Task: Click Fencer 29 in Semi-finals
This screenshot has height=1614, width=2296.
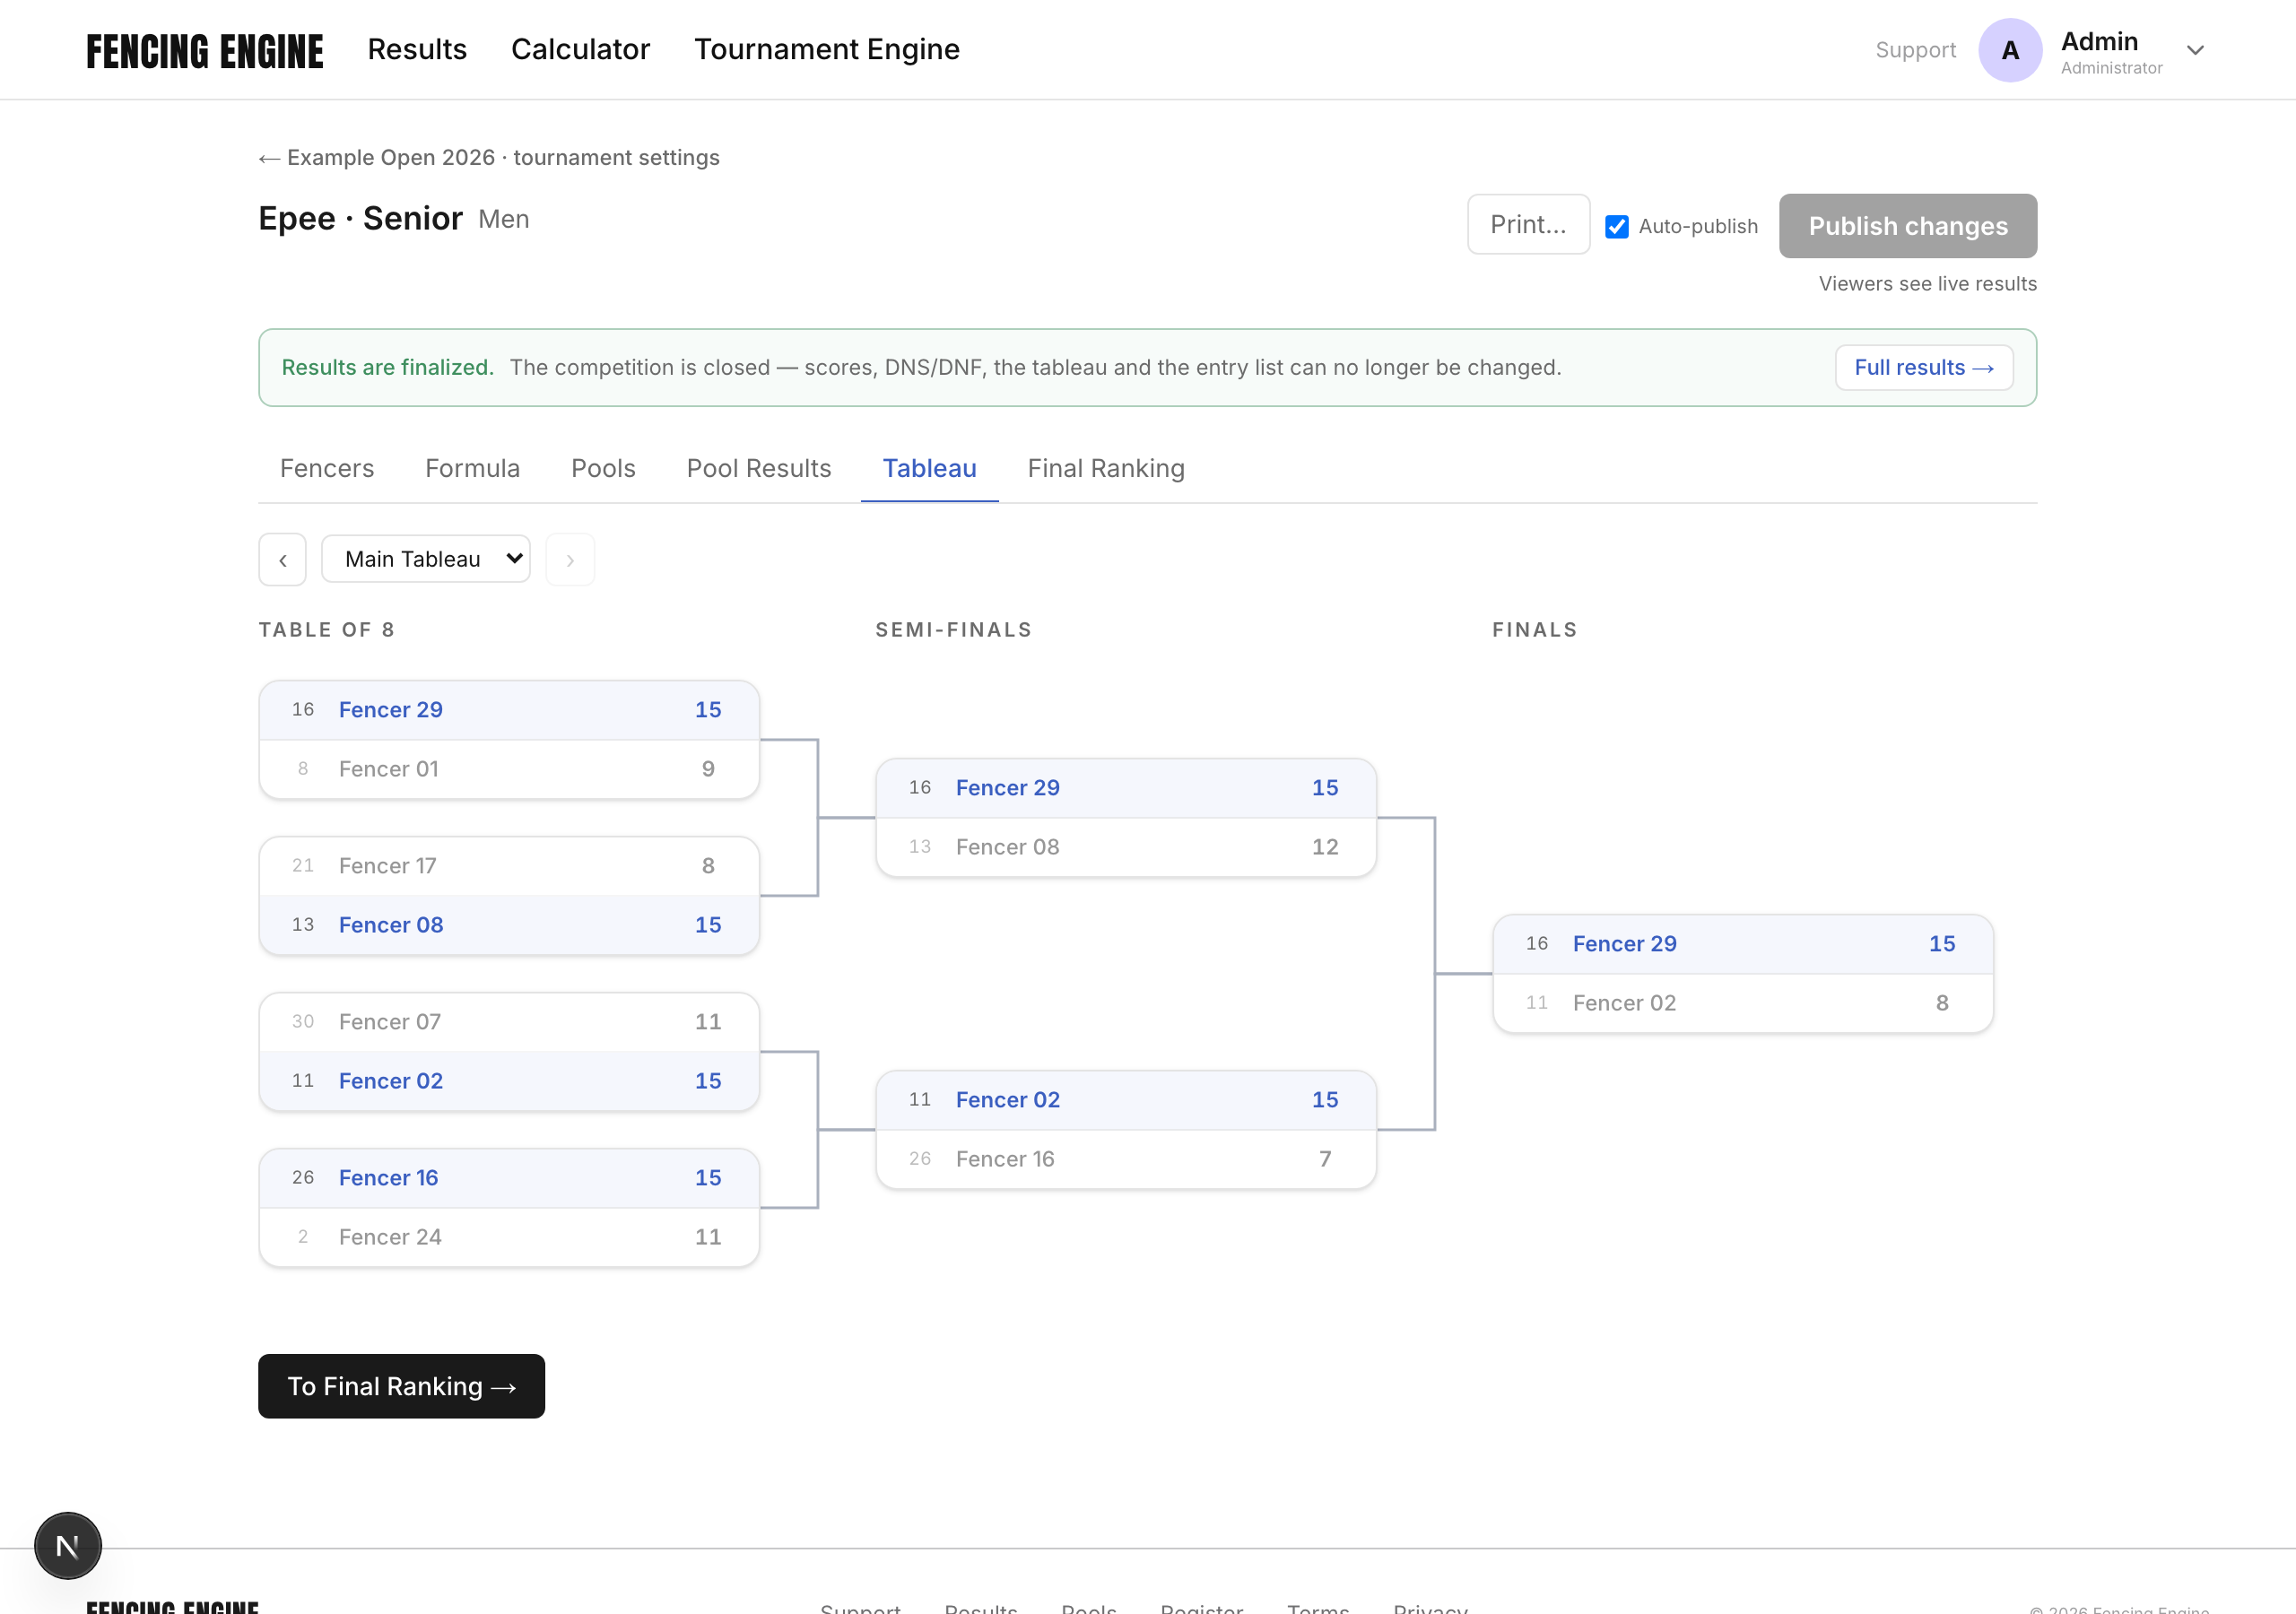Action: [x=1126, y=787]
